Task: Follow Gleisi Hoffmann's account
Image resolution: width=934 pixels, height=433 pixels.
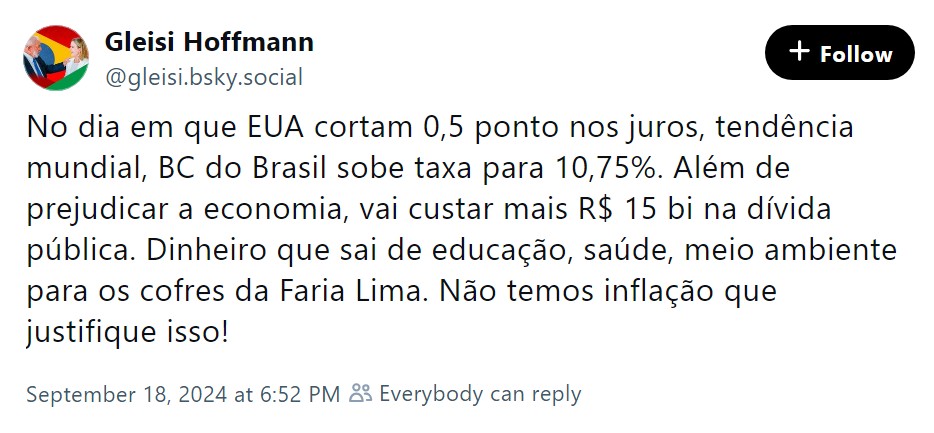Action: point(839,53)
